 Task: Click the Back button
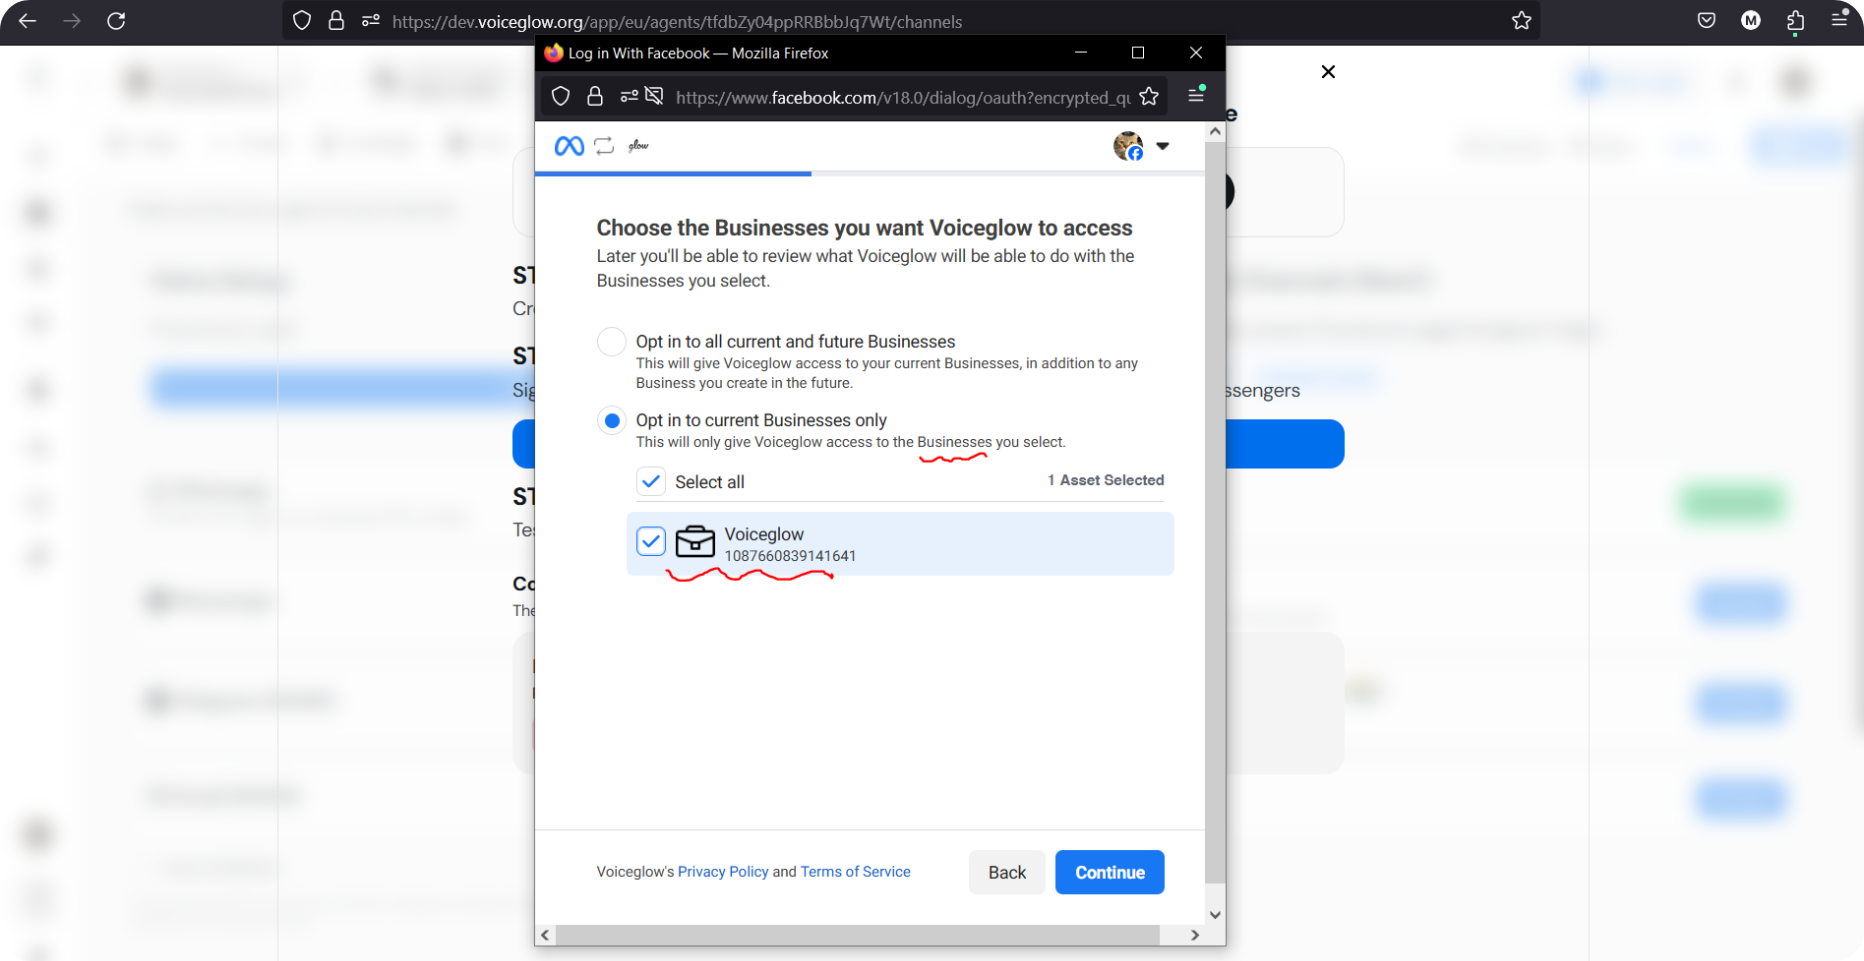[1007, 872]
